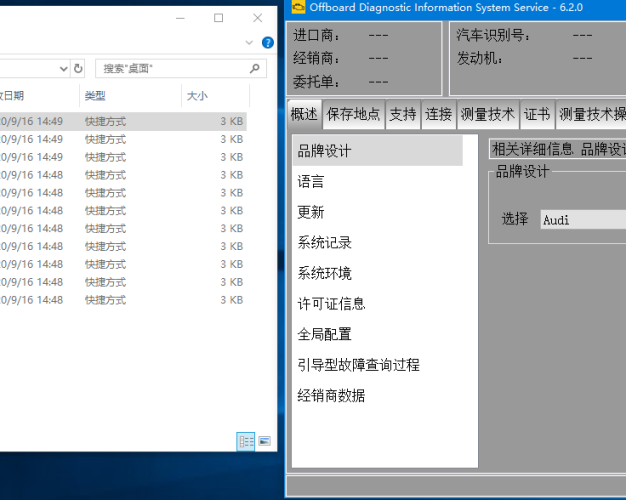The image size is (626, 500).
Task: Select the 证书 tab
Action: 537,115
